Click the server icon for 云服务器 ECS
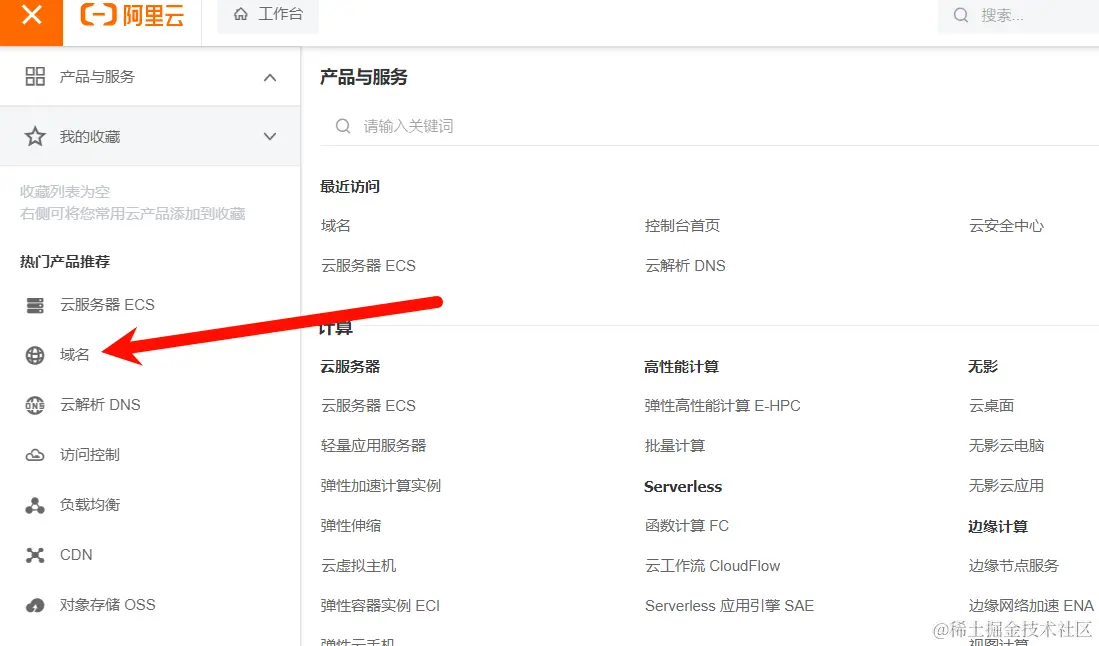This screenshot has height=646, width=1099. coord(35,305)
